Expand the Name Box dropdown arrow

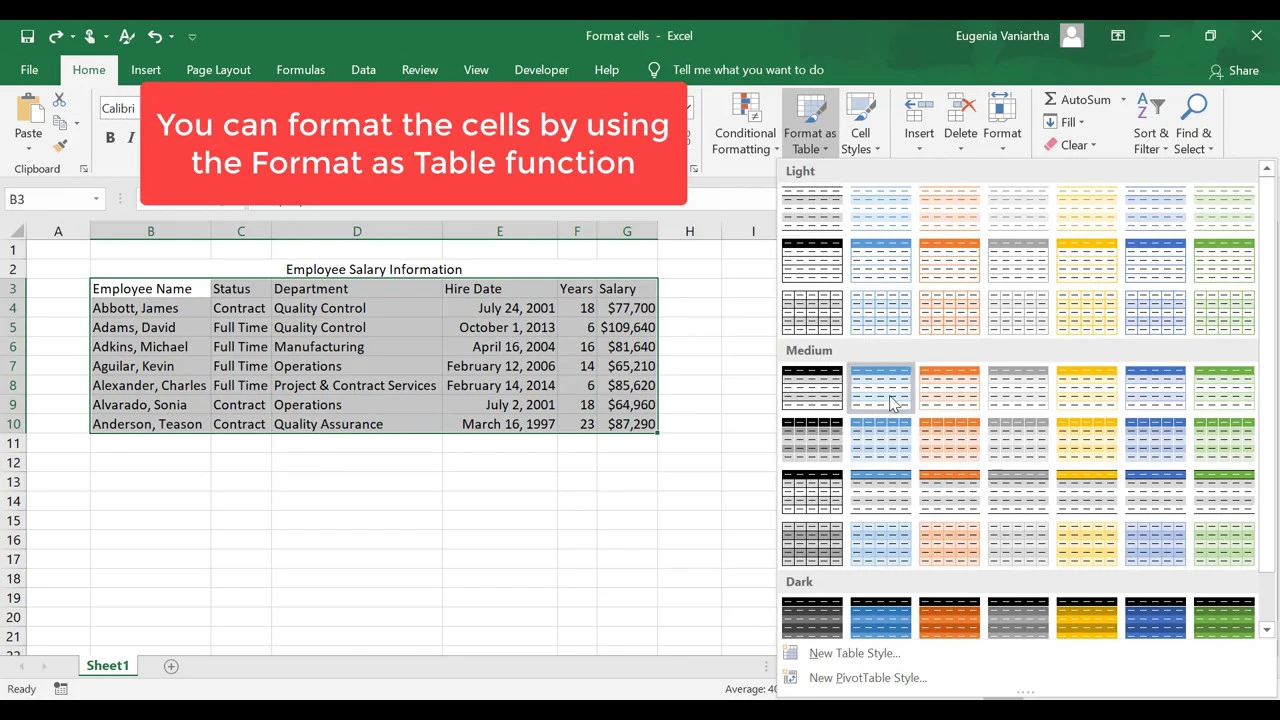(96, 199)
